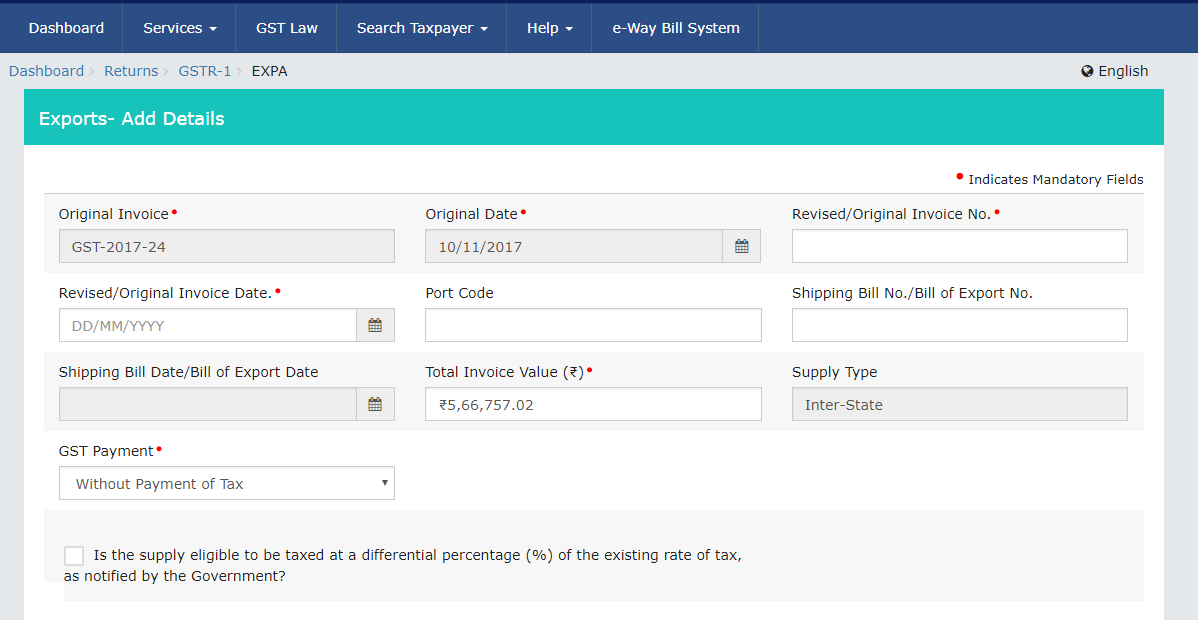1198x620 pixels.
Task: Open calendar for Revised/Original Invoice Date
Action: (375, 325)
